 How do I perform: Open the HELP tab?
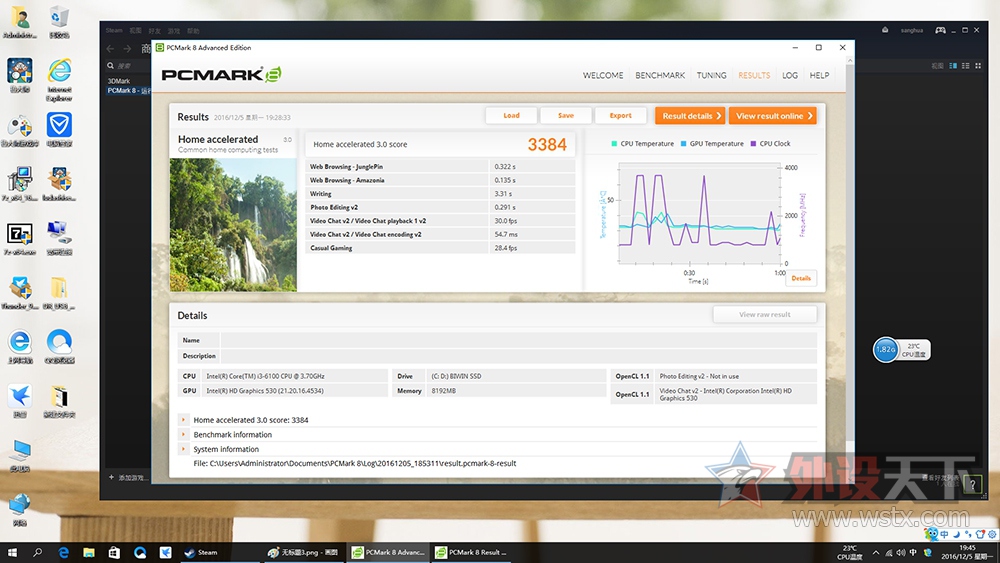[820, 75]
